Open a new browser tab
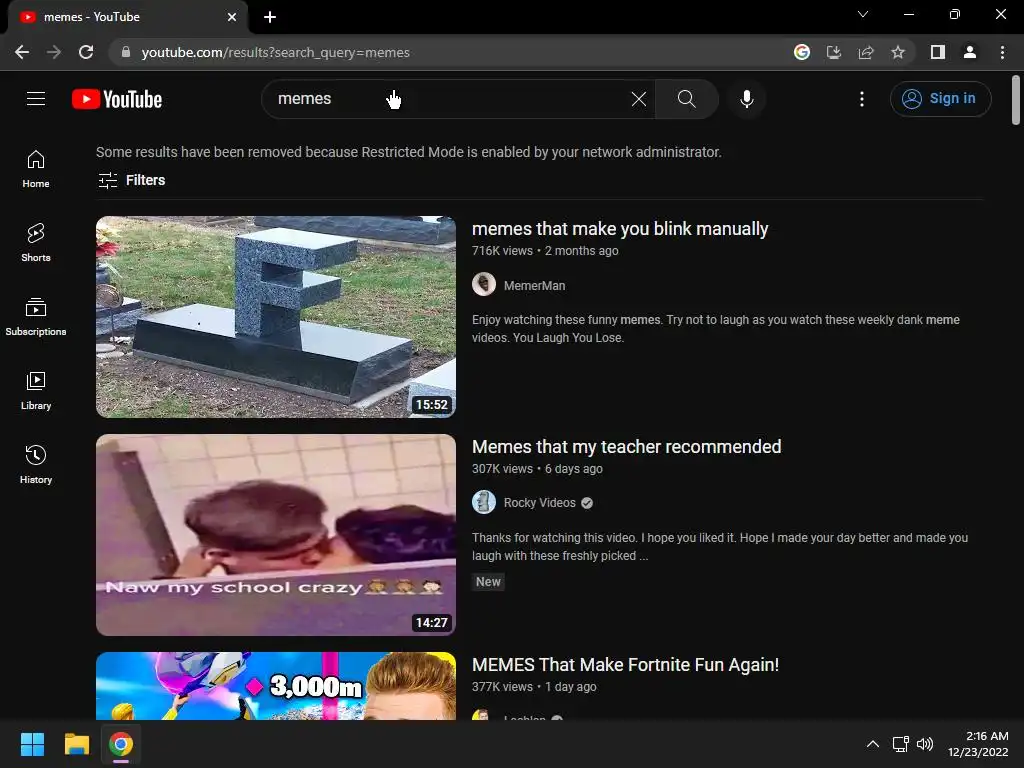This screenshot has width=1024, height=768. 270,17
